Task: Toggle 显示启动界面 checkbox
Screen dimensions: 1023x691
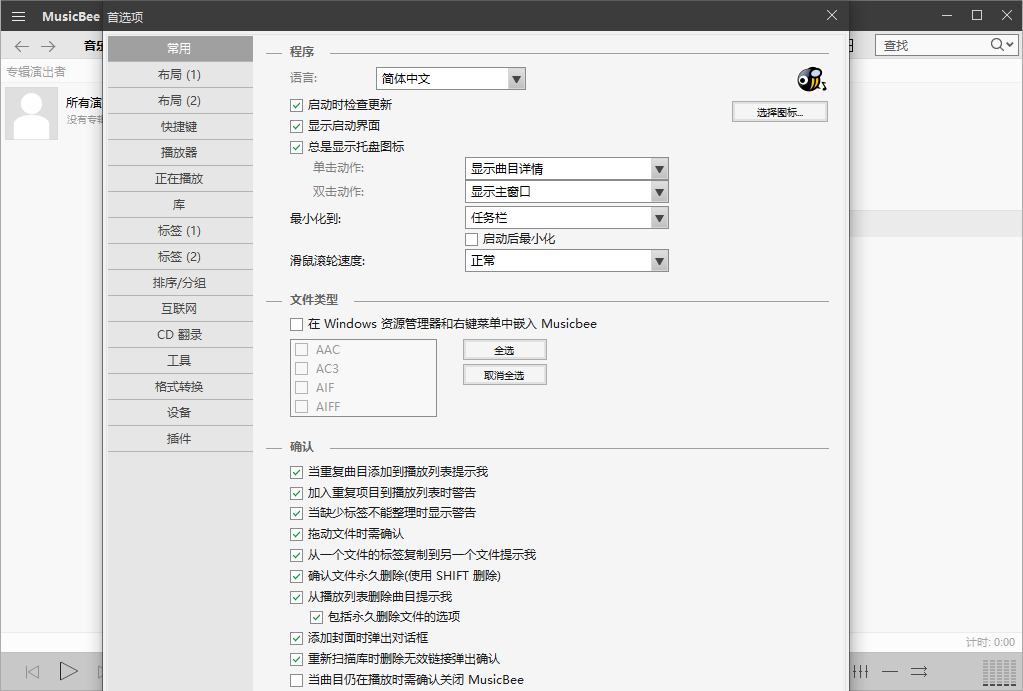Action: click(296, 126)
